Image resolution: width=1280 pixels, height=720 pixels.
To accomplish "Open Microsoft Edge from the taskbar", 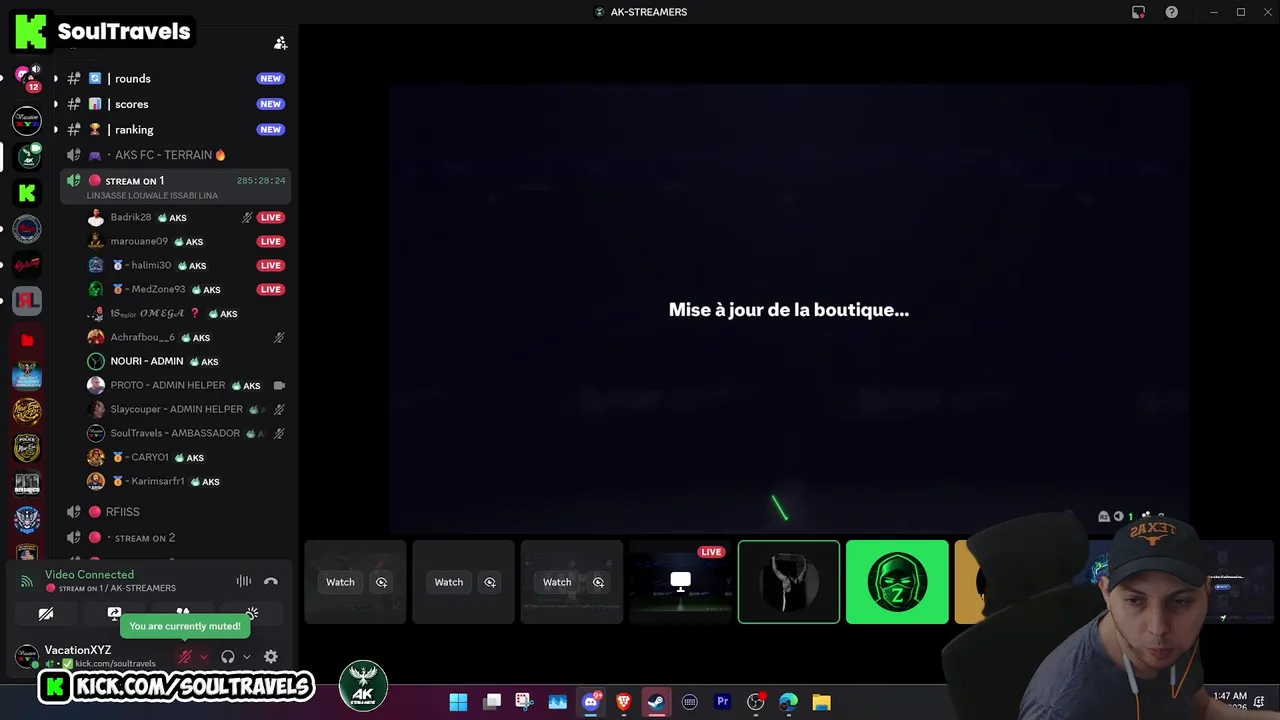I will pos(788,702).
